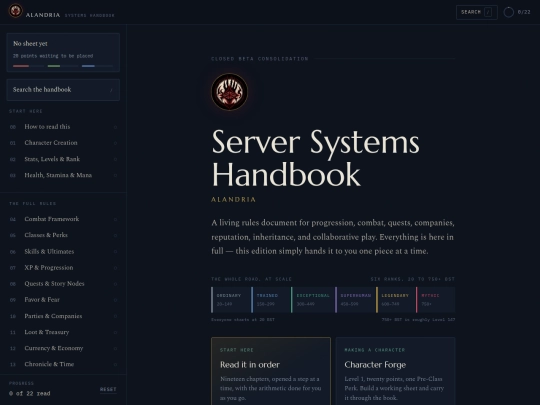Toggle read circle for Quests & Story Nodes
This screenshot has width=540, height=405.
115,284
